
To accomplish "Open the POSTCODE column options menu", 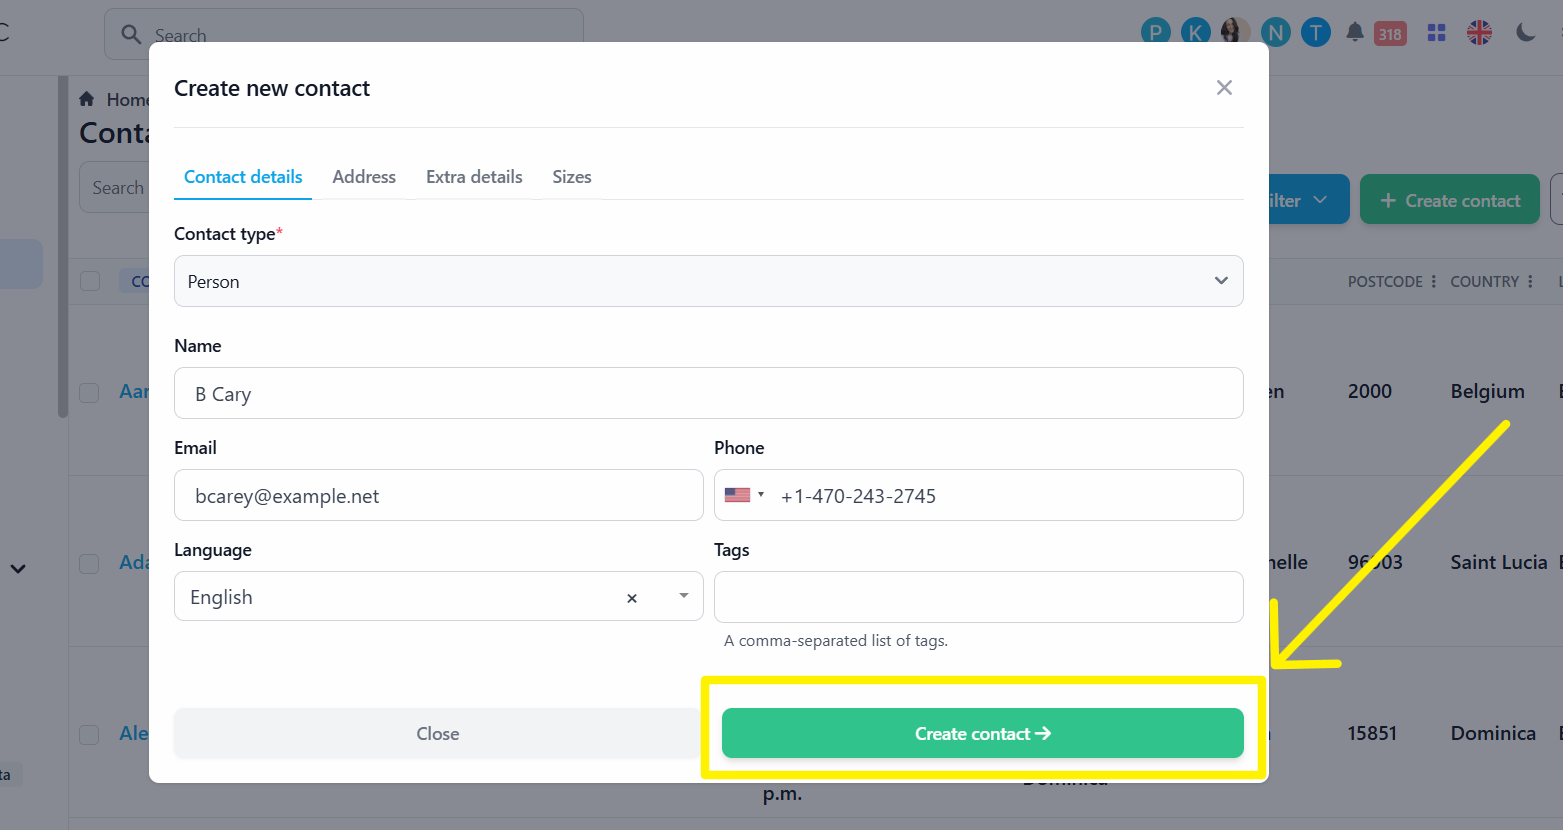I will coord(1434,282).
